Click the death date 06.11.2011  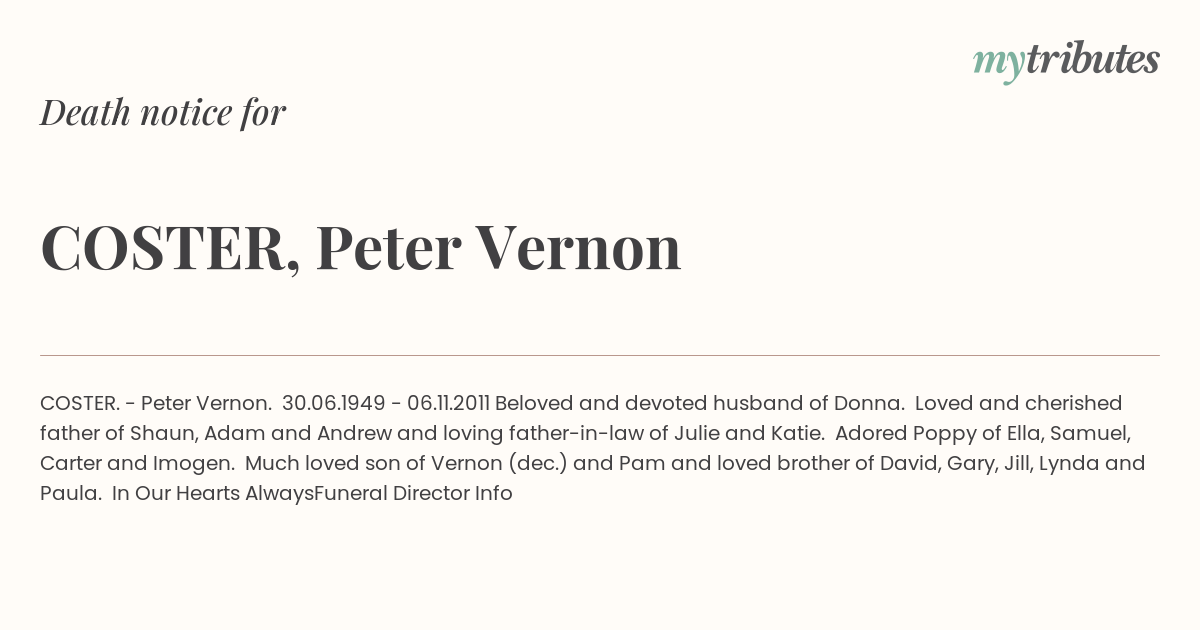(x=448, y=403)
